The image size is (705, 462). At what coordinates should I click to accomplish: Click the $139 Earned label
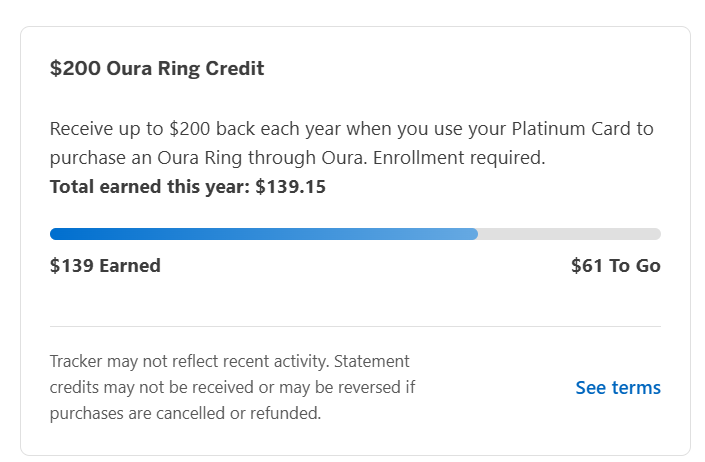coord(105,266)
